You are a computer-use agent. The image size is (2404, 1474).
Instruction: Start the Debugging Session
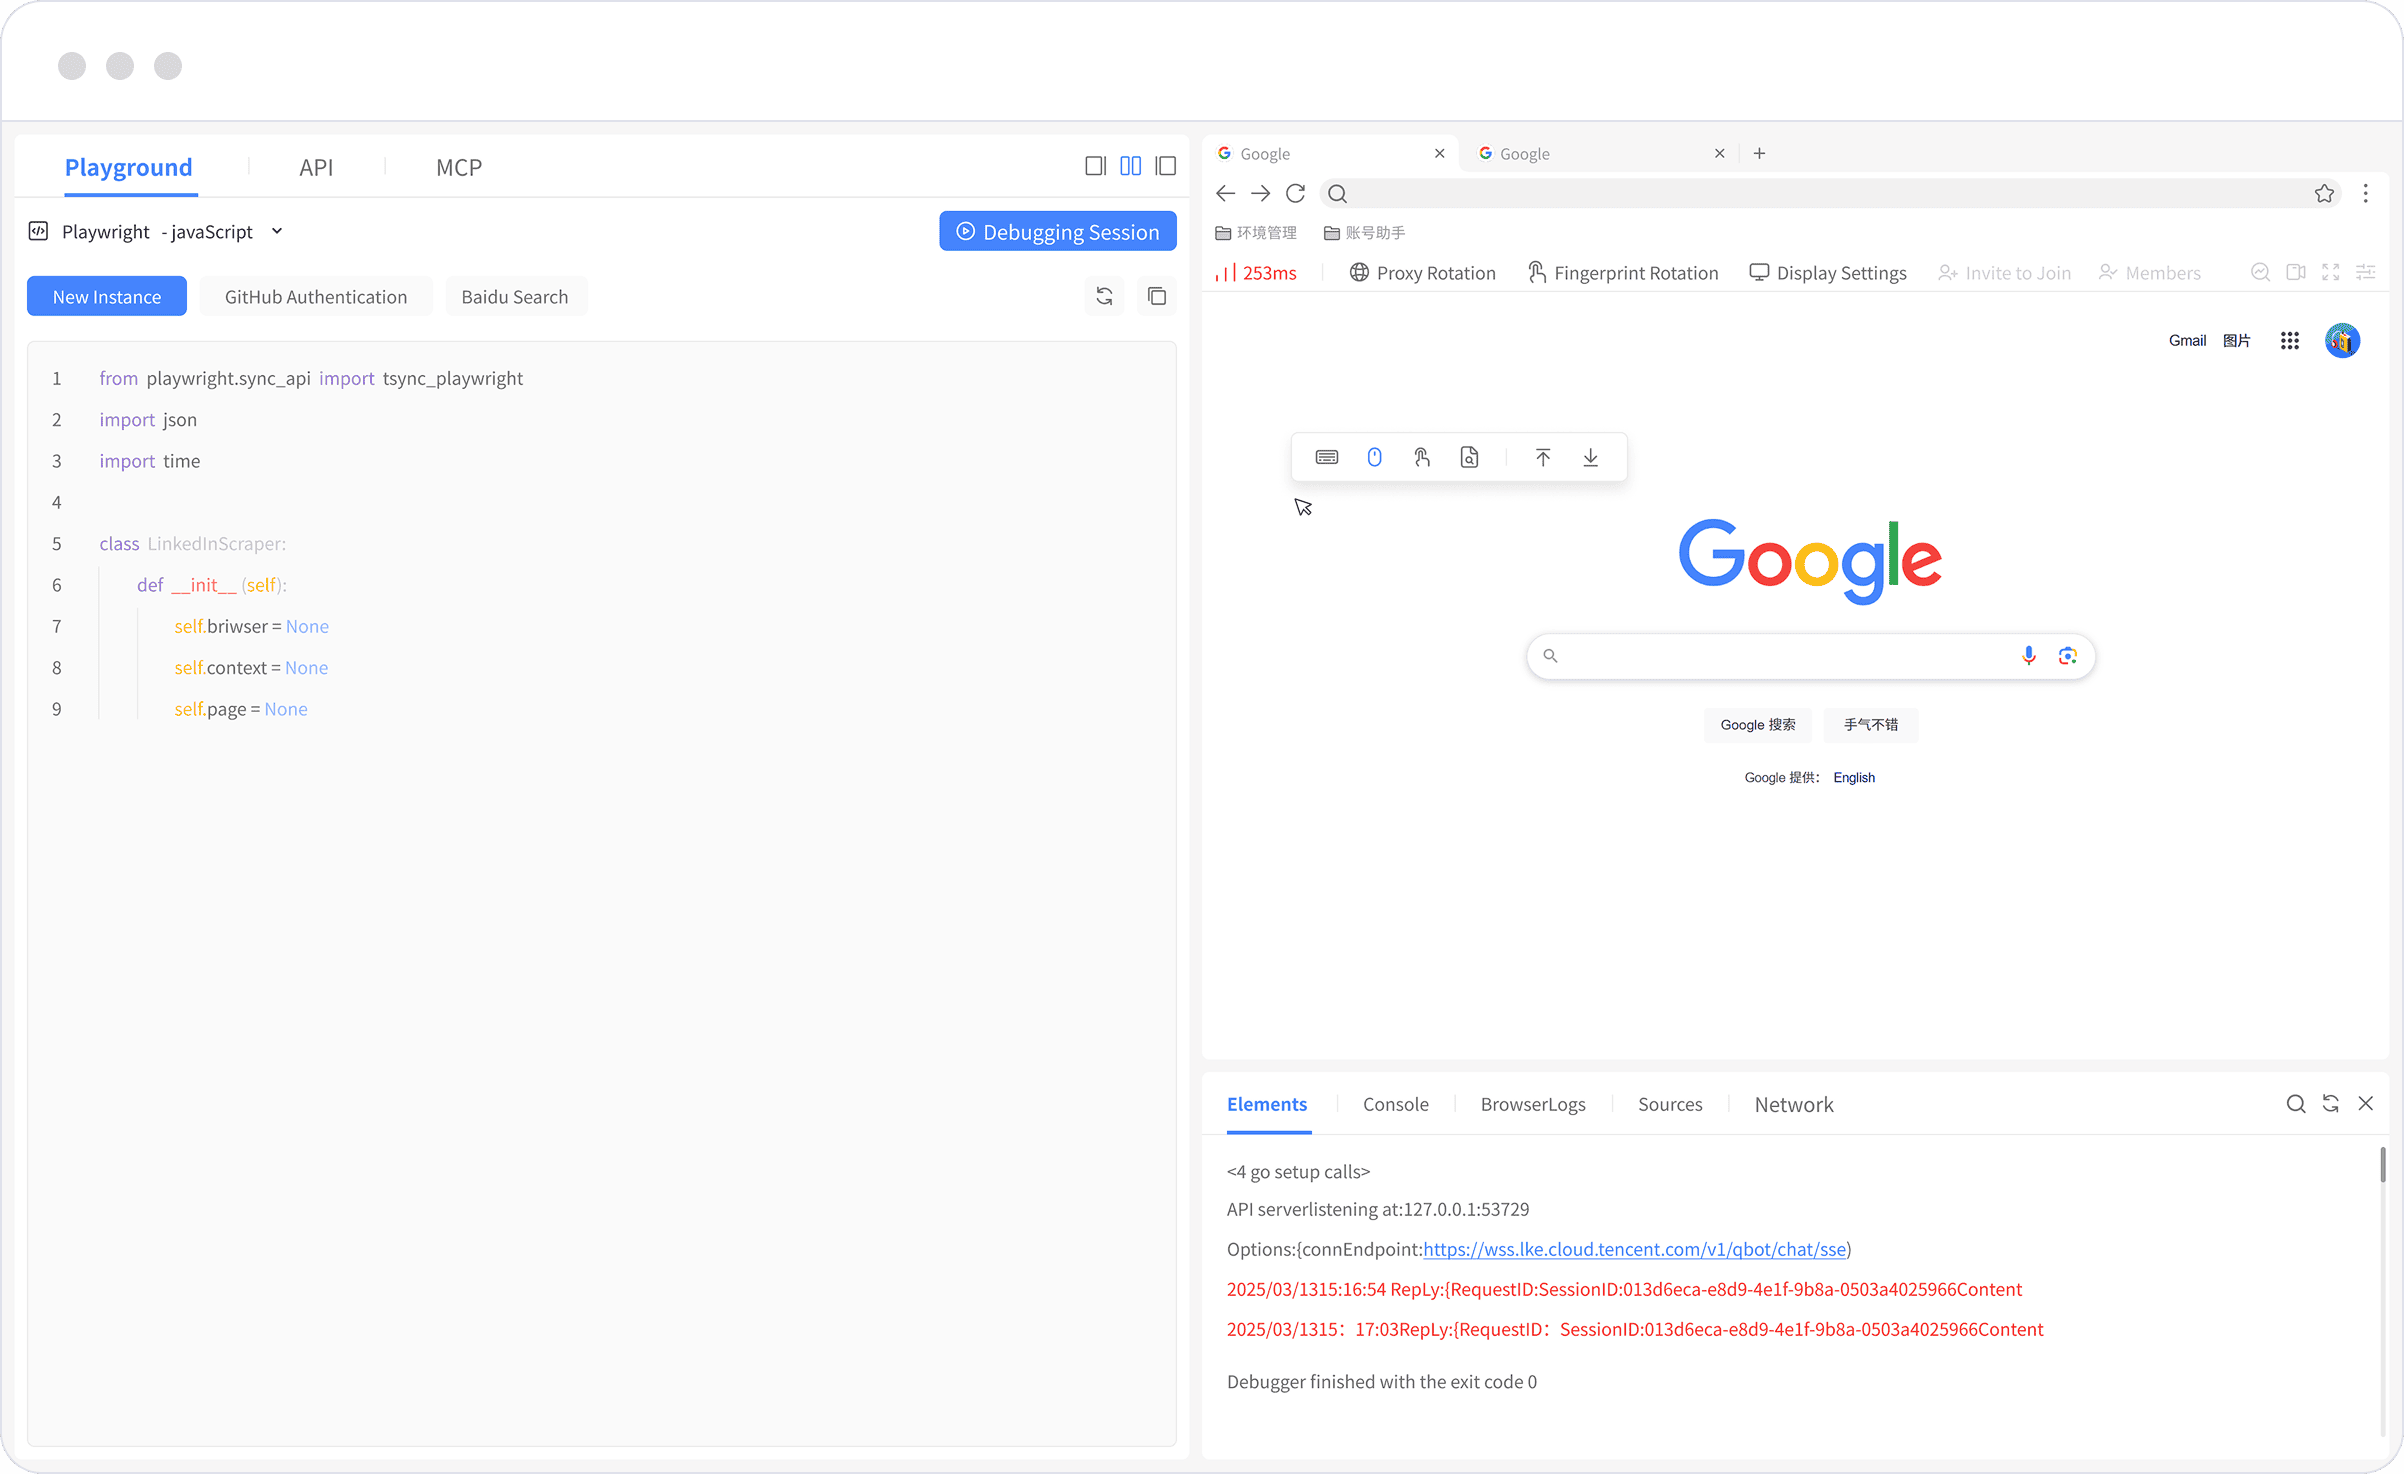1058,231
